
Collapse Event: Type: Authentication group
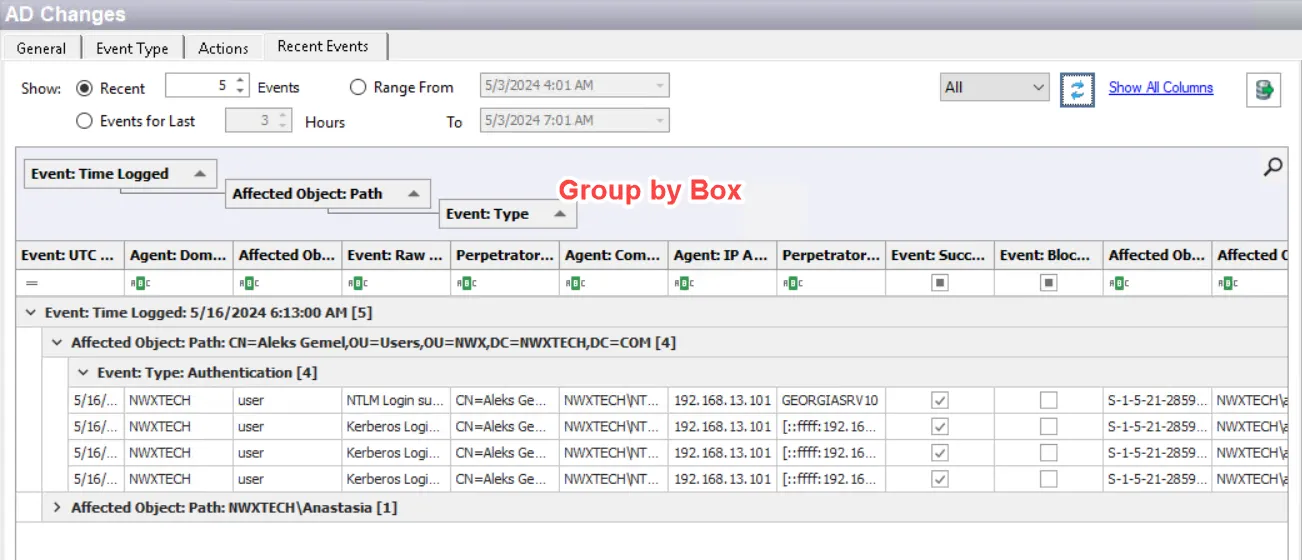[83, 373]
